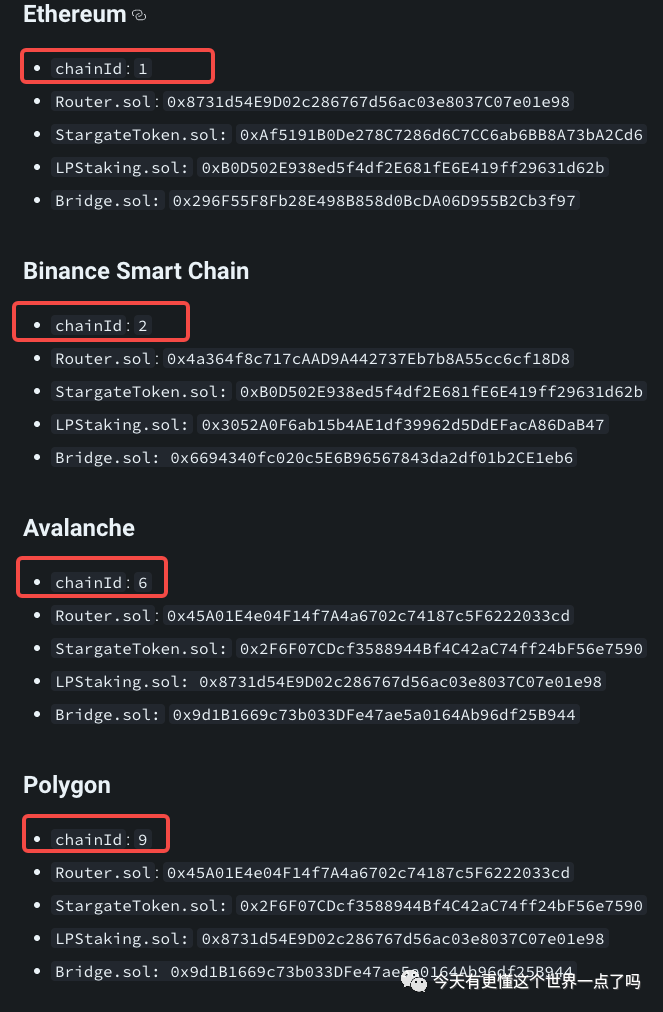The height and width of the screenshot is (1012, 663).
Task: Select the Avalanche chainId: 6 entry
Action: 101,582
